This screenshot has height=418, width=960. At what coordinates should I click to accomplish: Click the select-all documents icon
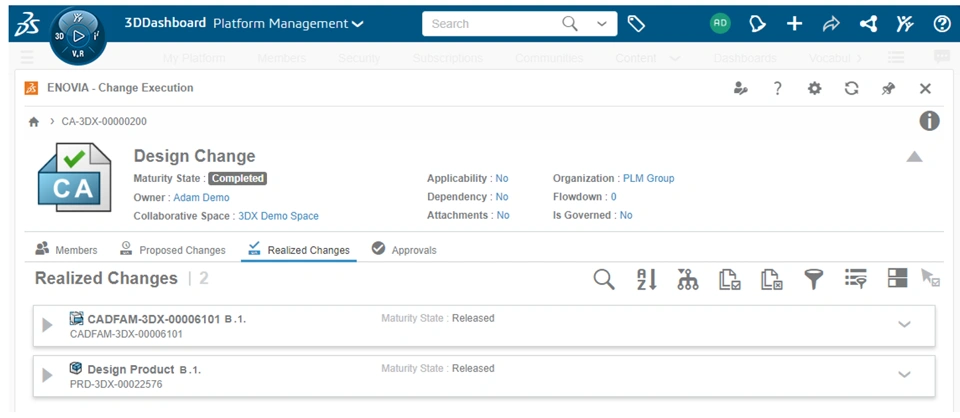pos(730,280)
